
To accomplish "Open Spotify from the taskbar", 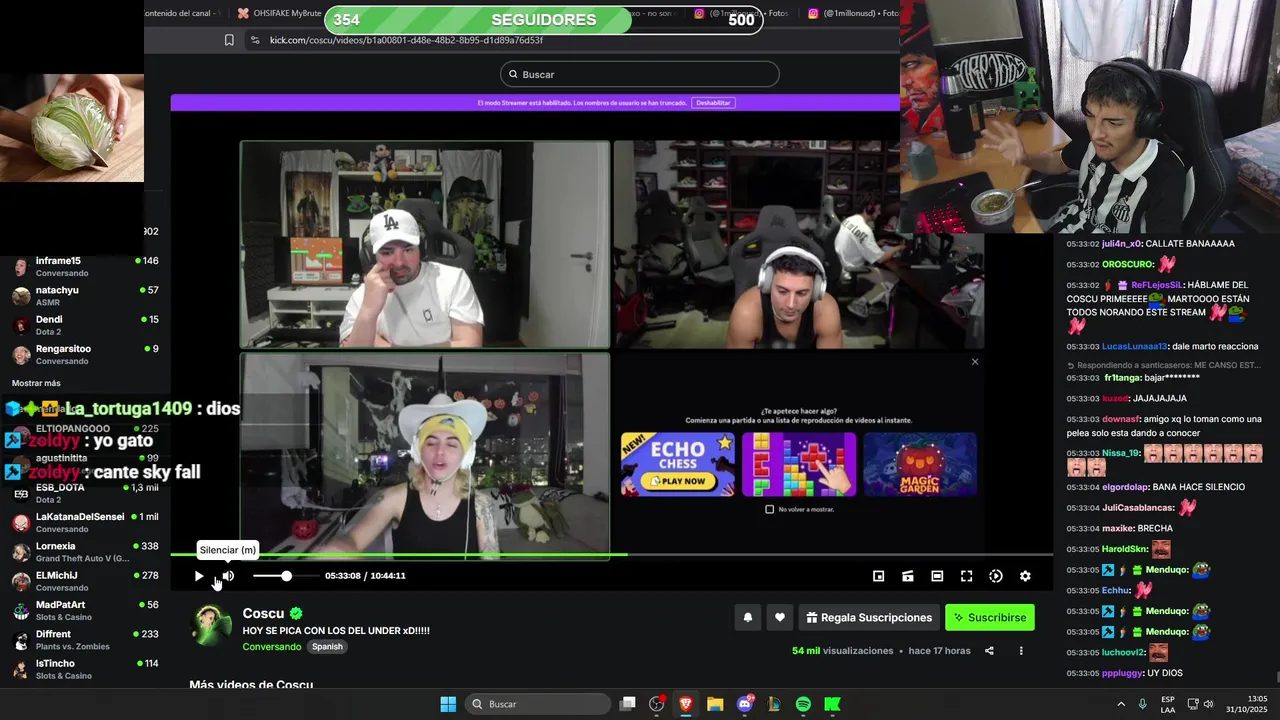I will pyautogui.click(x=803, y=704).
